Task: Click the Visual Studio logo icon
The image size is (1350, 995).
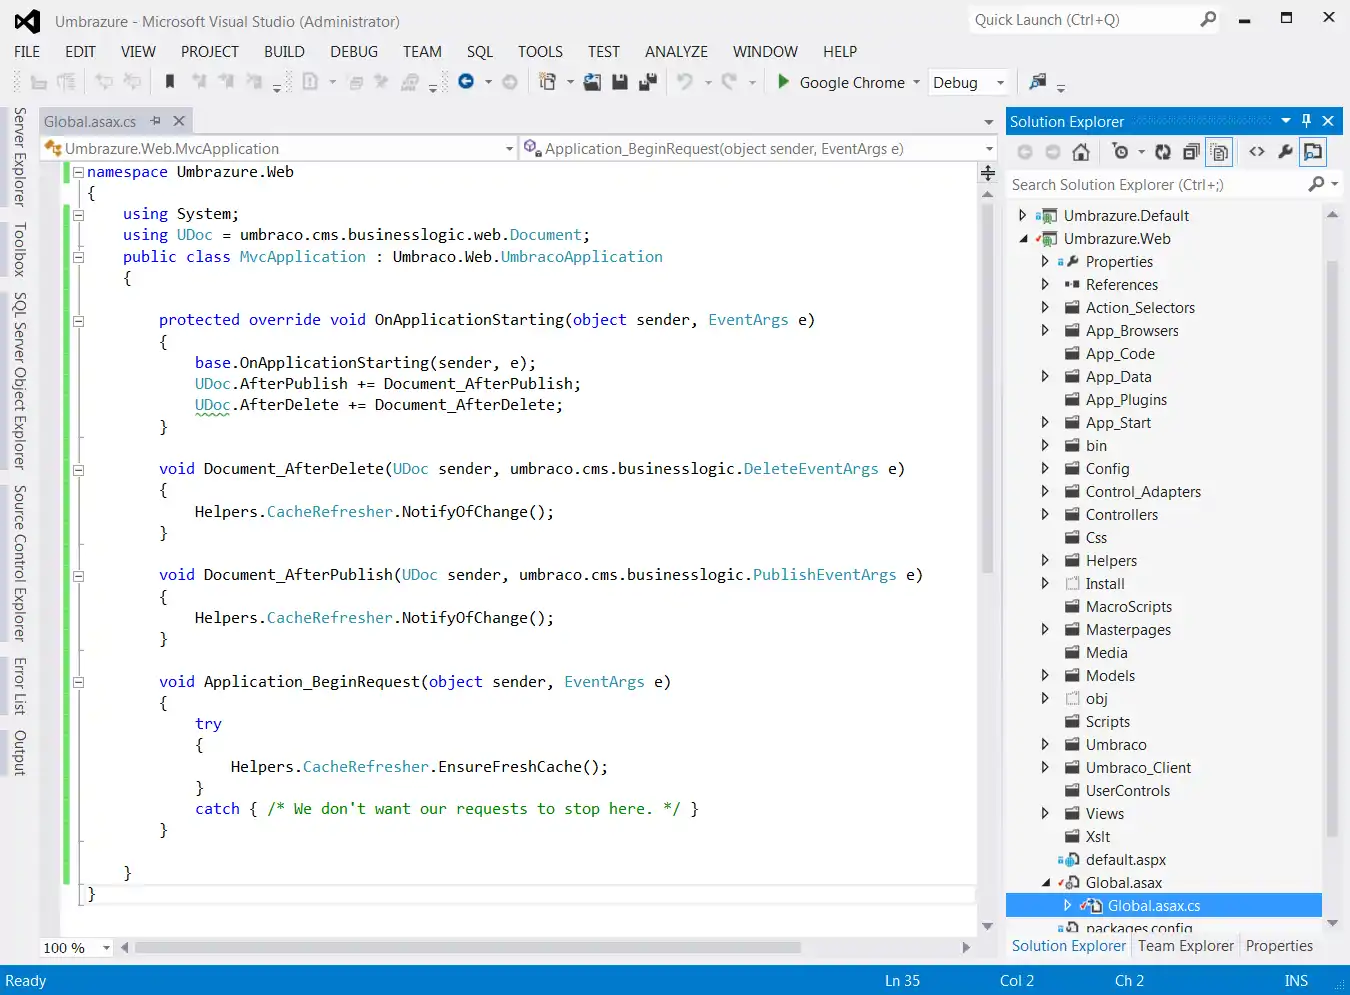Action: [x=28, y=21]
